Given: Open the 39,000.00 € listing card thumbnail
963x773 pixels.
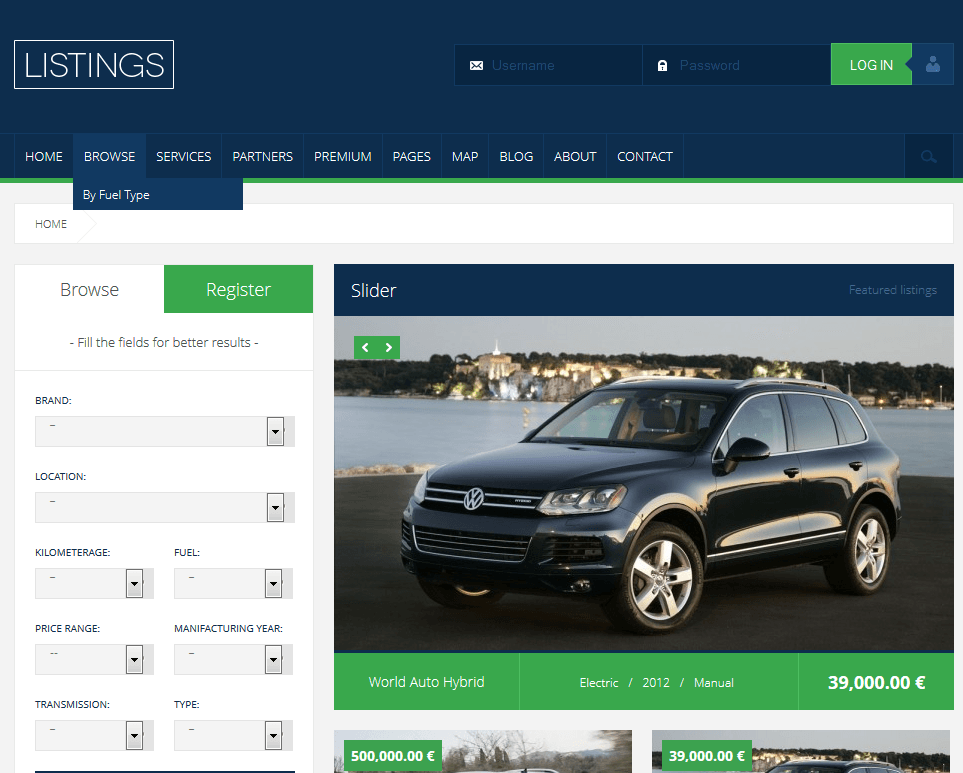Looking at the screenshot, I should click(x=801, y=752).
